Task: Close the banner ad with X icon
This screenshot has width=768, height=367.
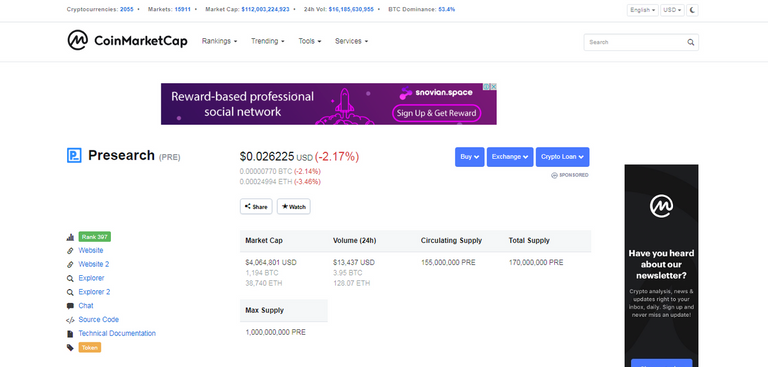Action: coord(494,87)
